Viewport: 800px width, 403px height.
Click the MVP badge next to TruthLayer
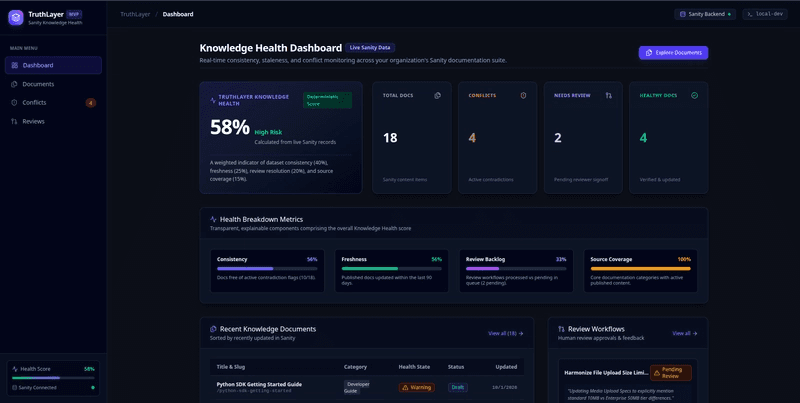(74, 14)
